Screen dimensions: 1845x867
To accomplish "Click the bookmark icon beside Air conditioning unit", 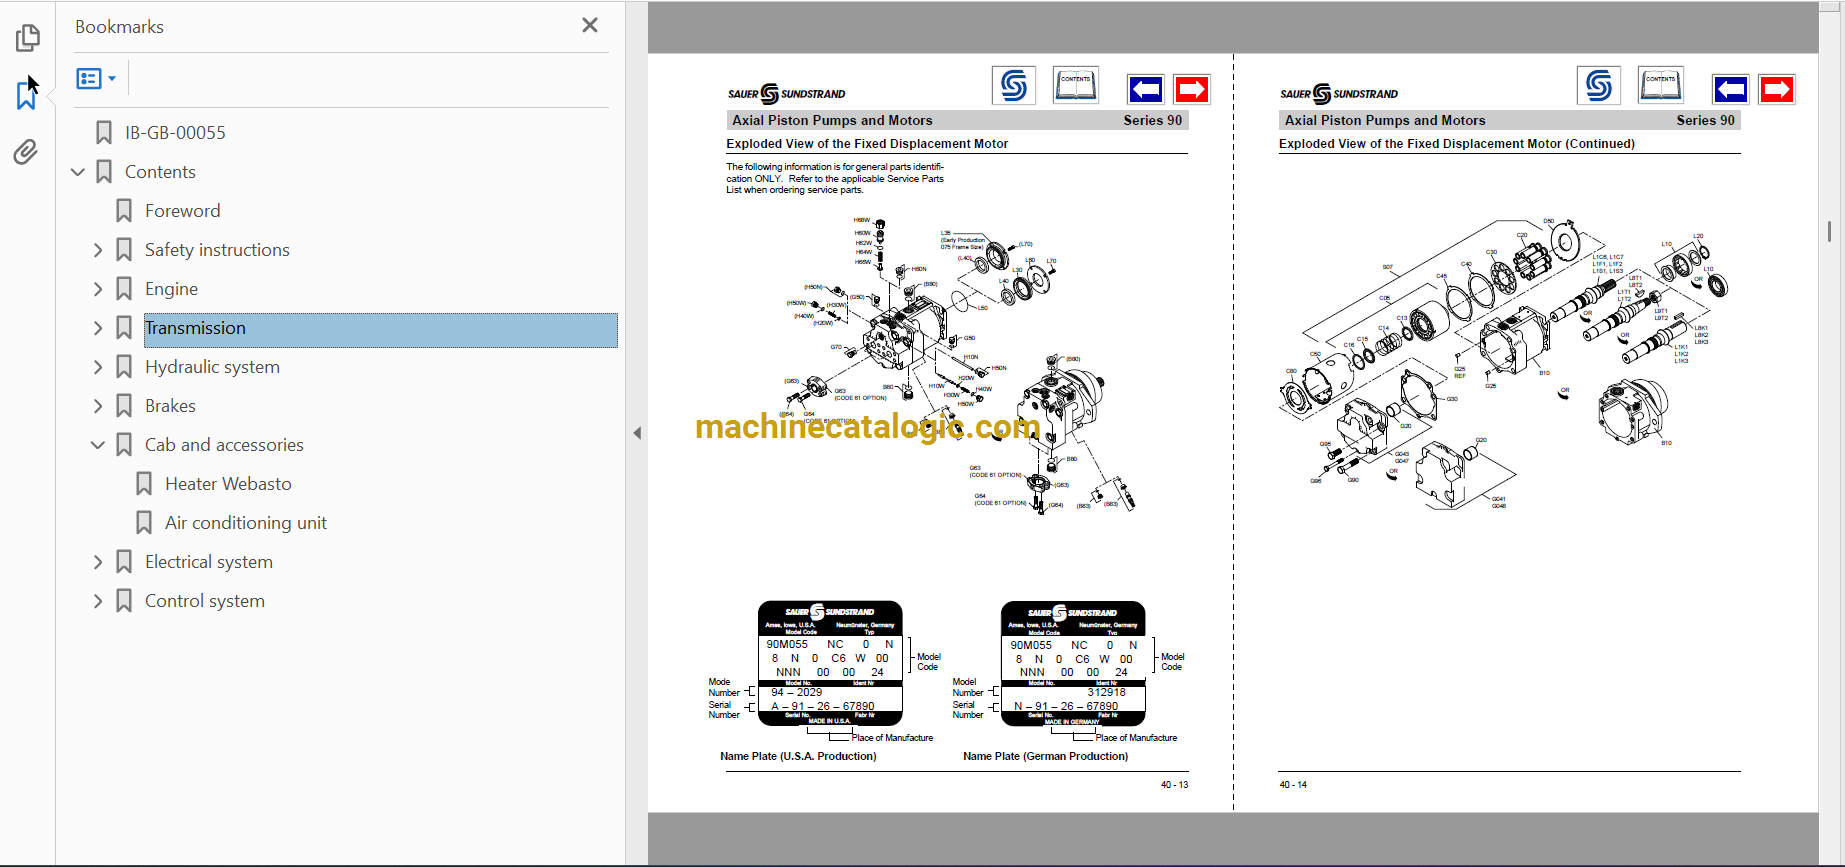I will (x=144, y=523).
